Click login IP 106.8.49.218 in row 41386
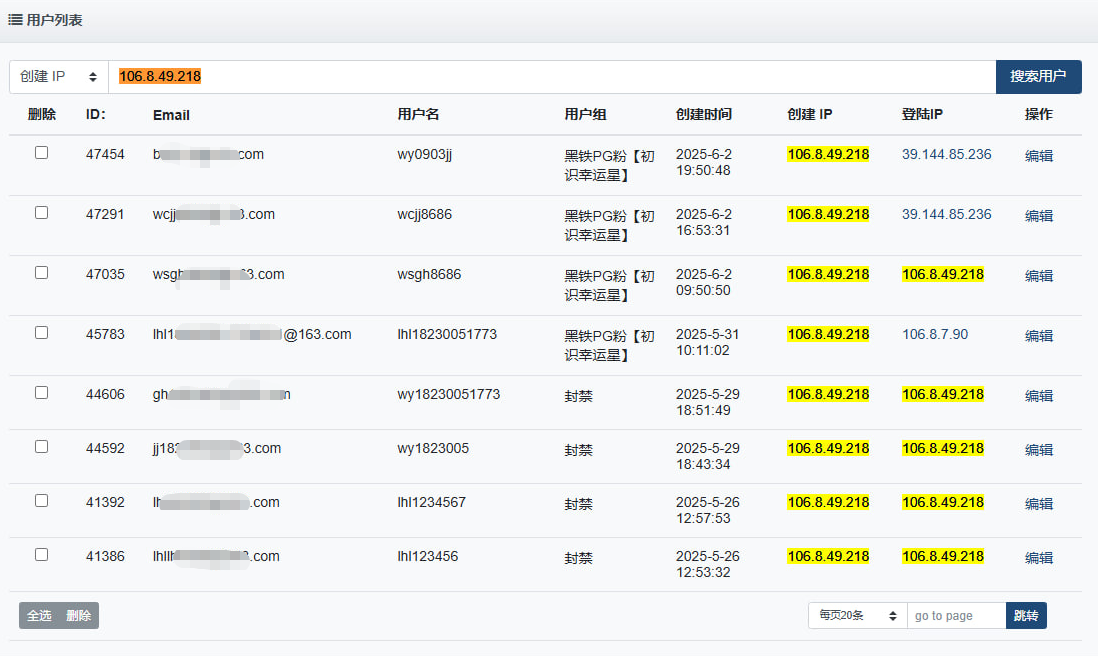 click(x=943, y=556)
